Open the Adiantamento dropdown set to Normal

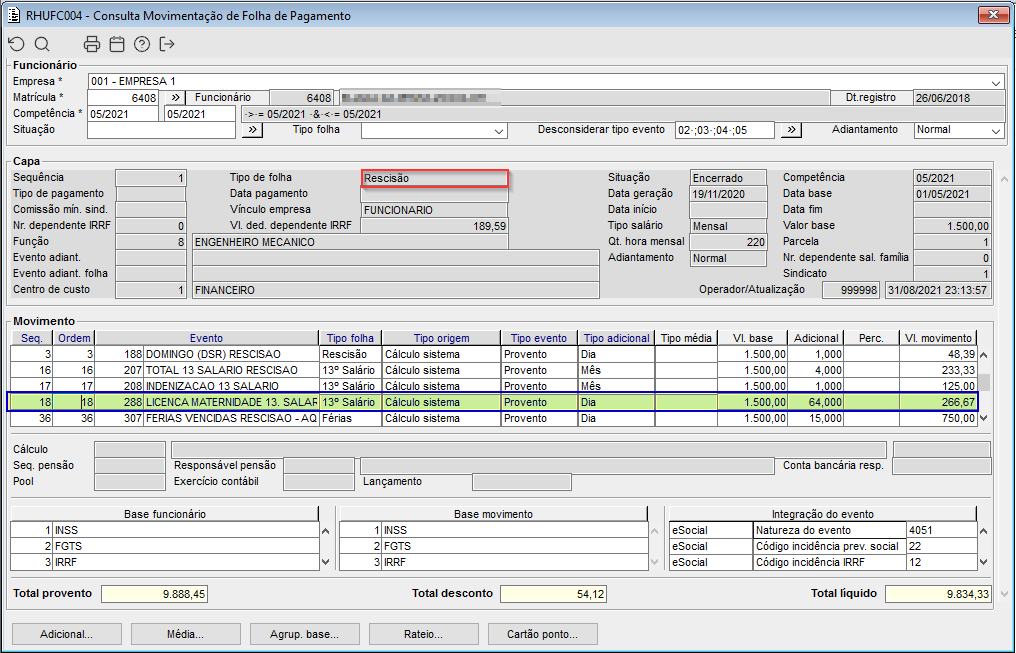tap(995, 131)
